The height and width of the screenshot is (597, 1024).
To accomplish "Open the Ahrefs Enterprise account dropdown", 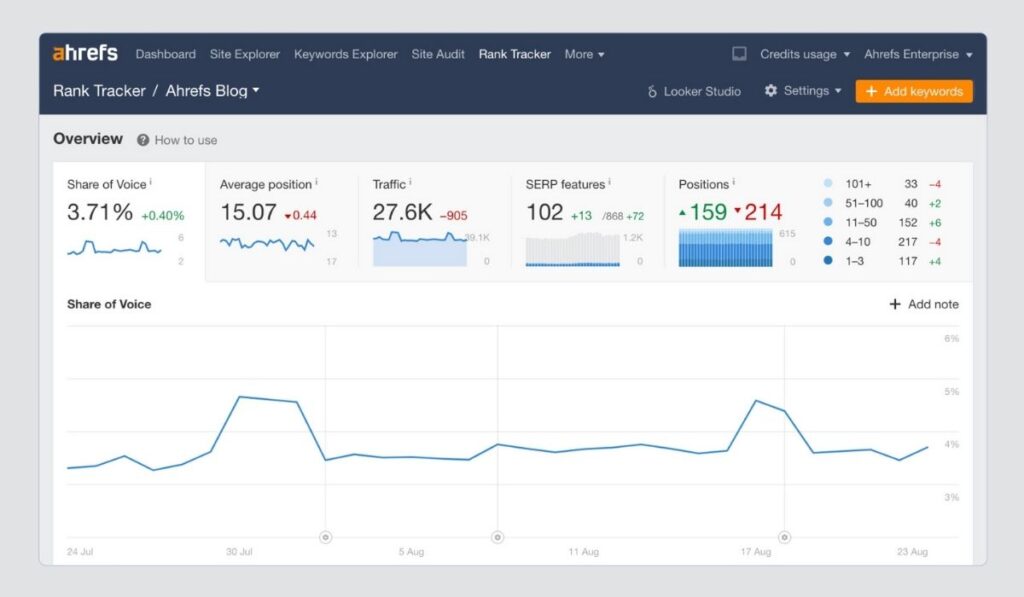I will [918, 54].
